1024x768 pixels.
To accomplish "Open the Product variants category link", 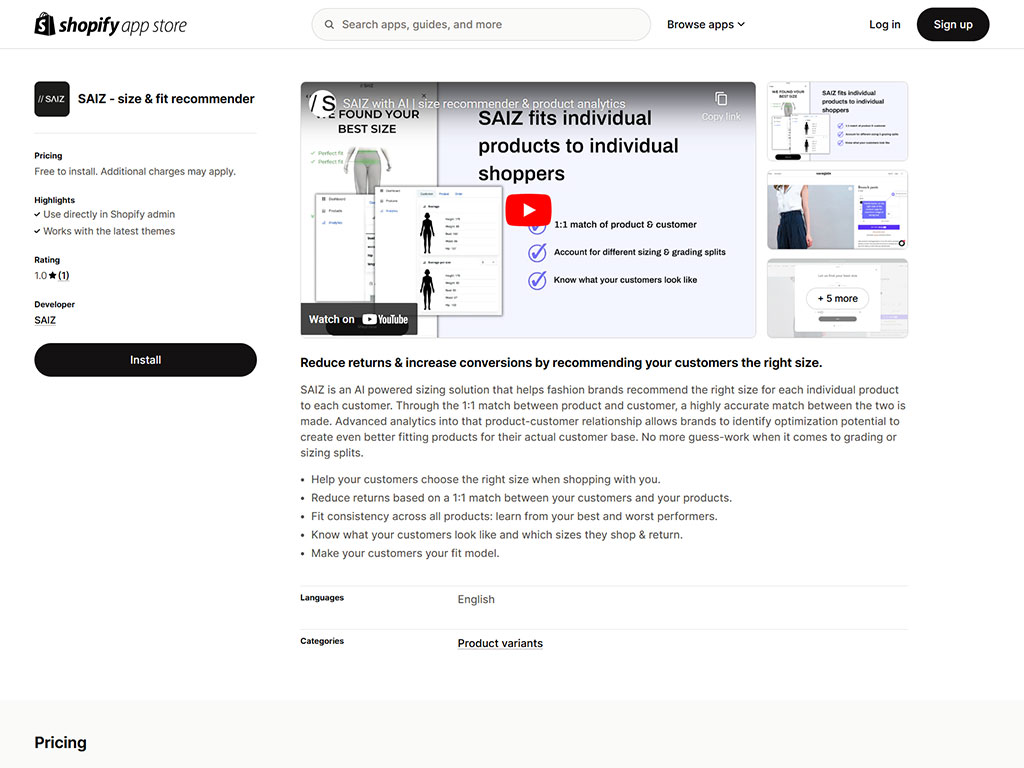I will [x=500, y=643].
